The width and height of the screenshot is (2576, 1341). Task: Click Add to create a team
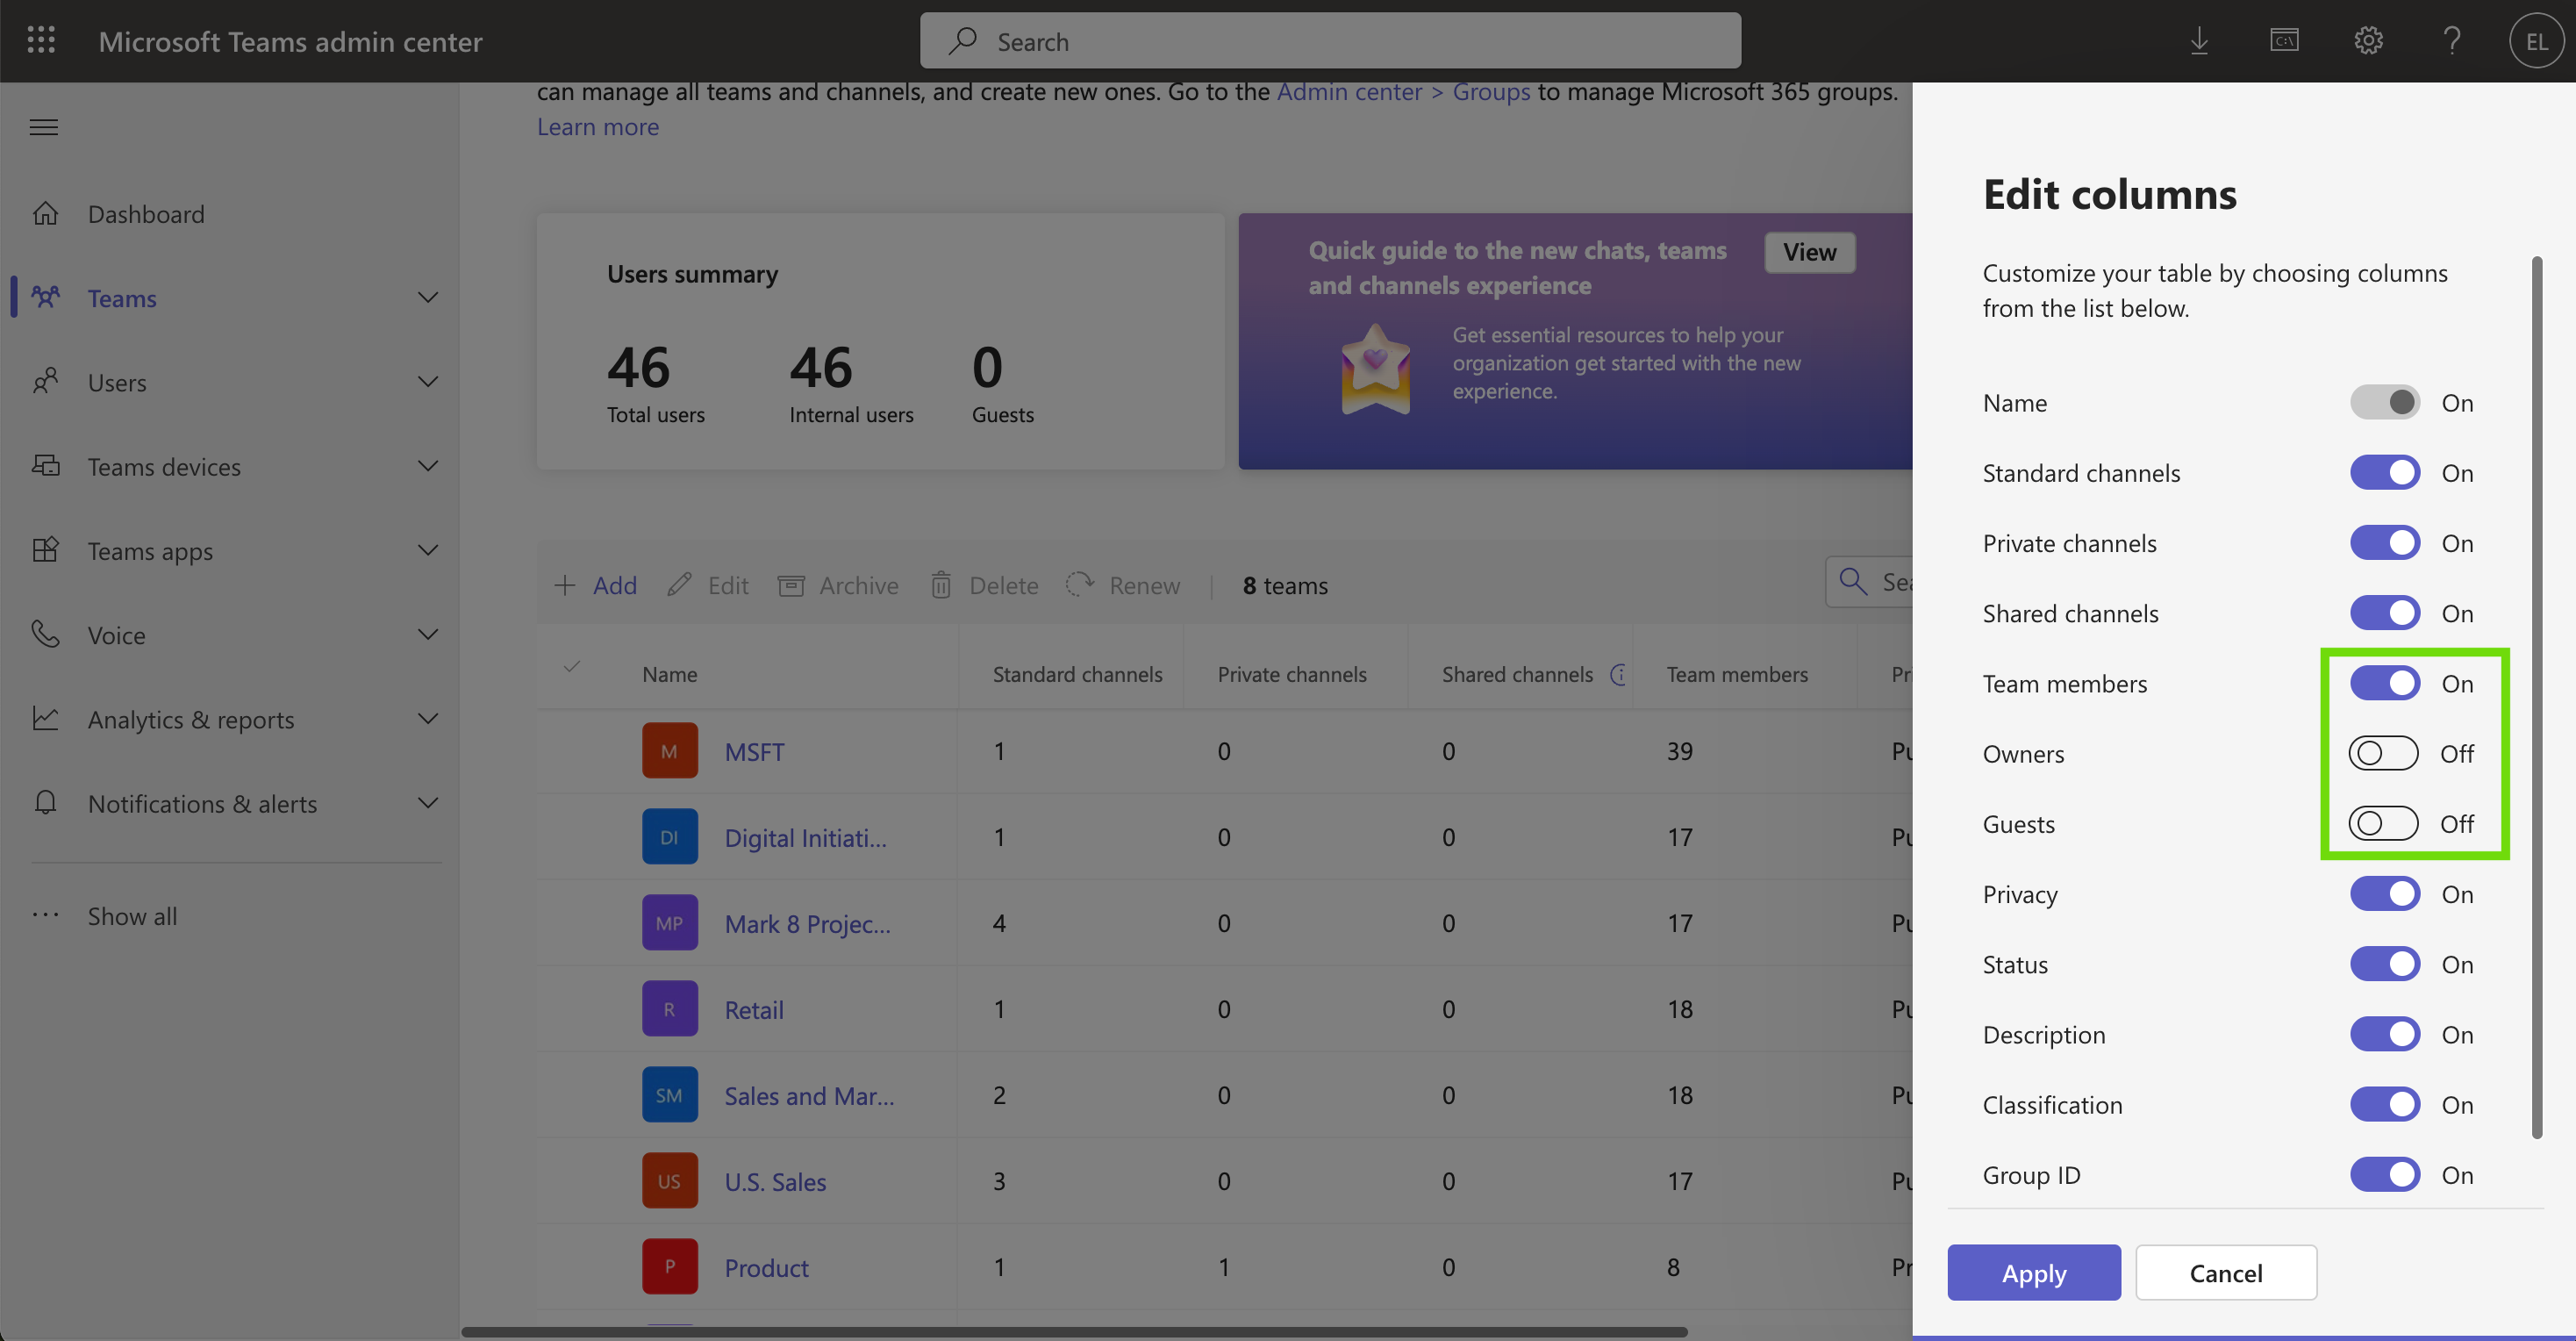595,585
